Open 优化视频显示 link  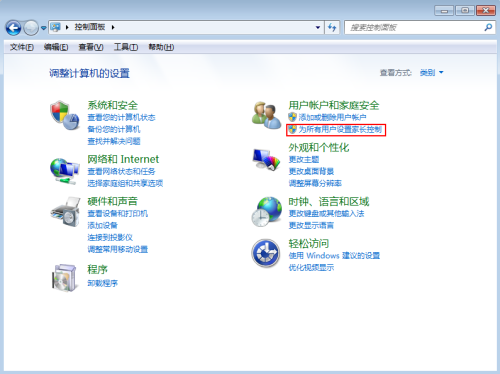tap(311, 267)
